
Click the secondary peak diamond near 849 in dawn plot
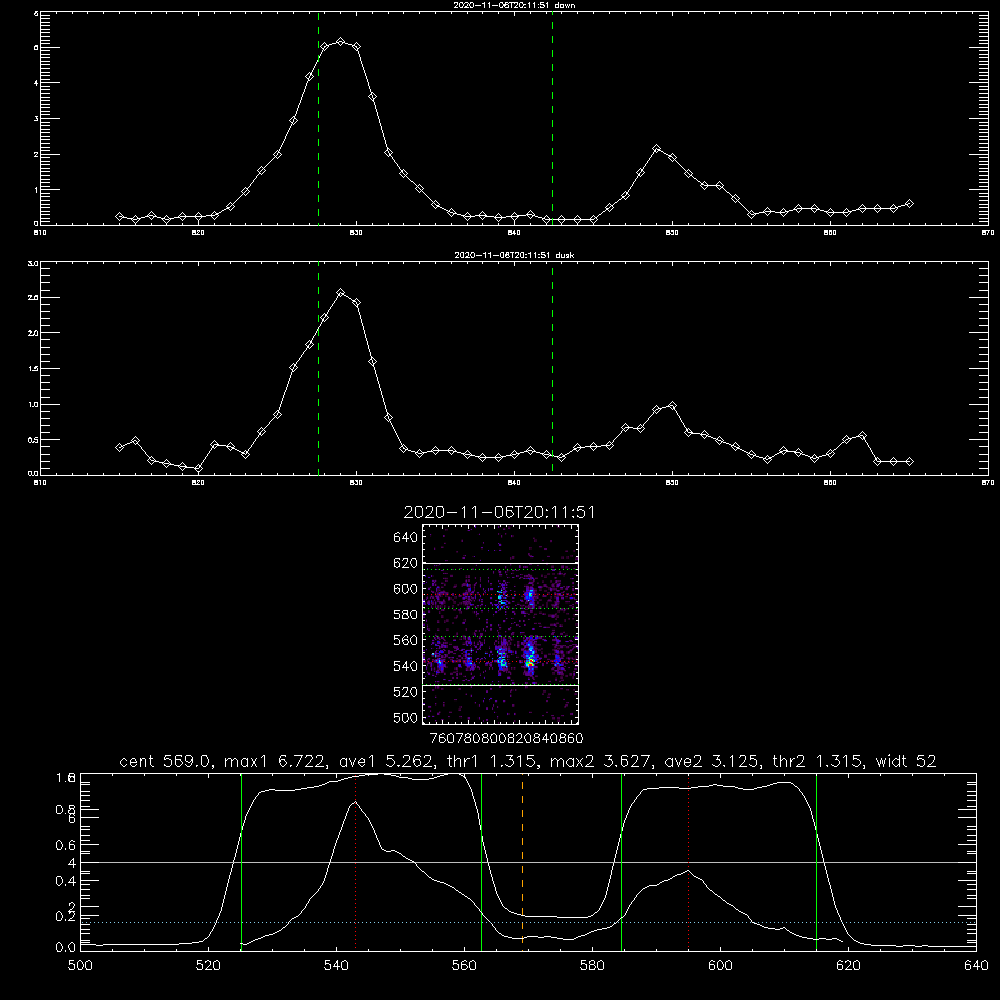point(656,149)
